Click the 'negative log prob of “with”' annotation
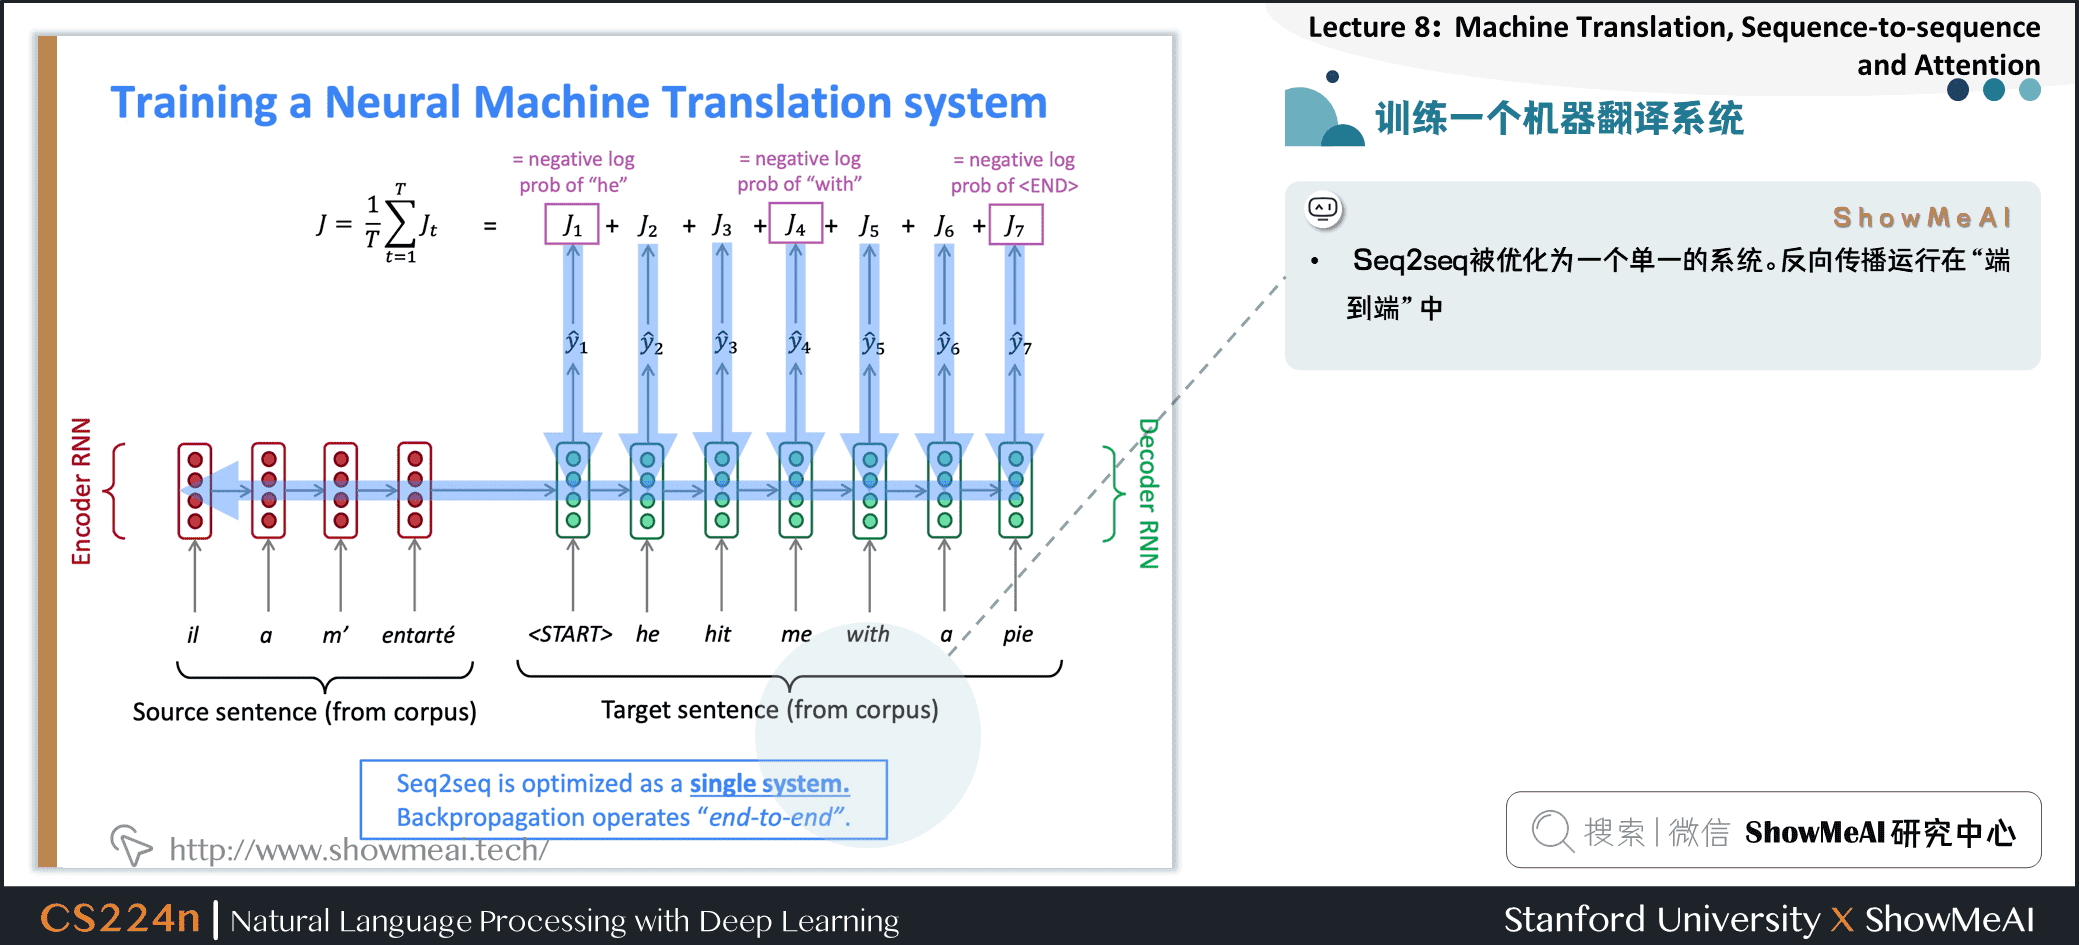Screen dimensions: 2079x945 (799, 171)
